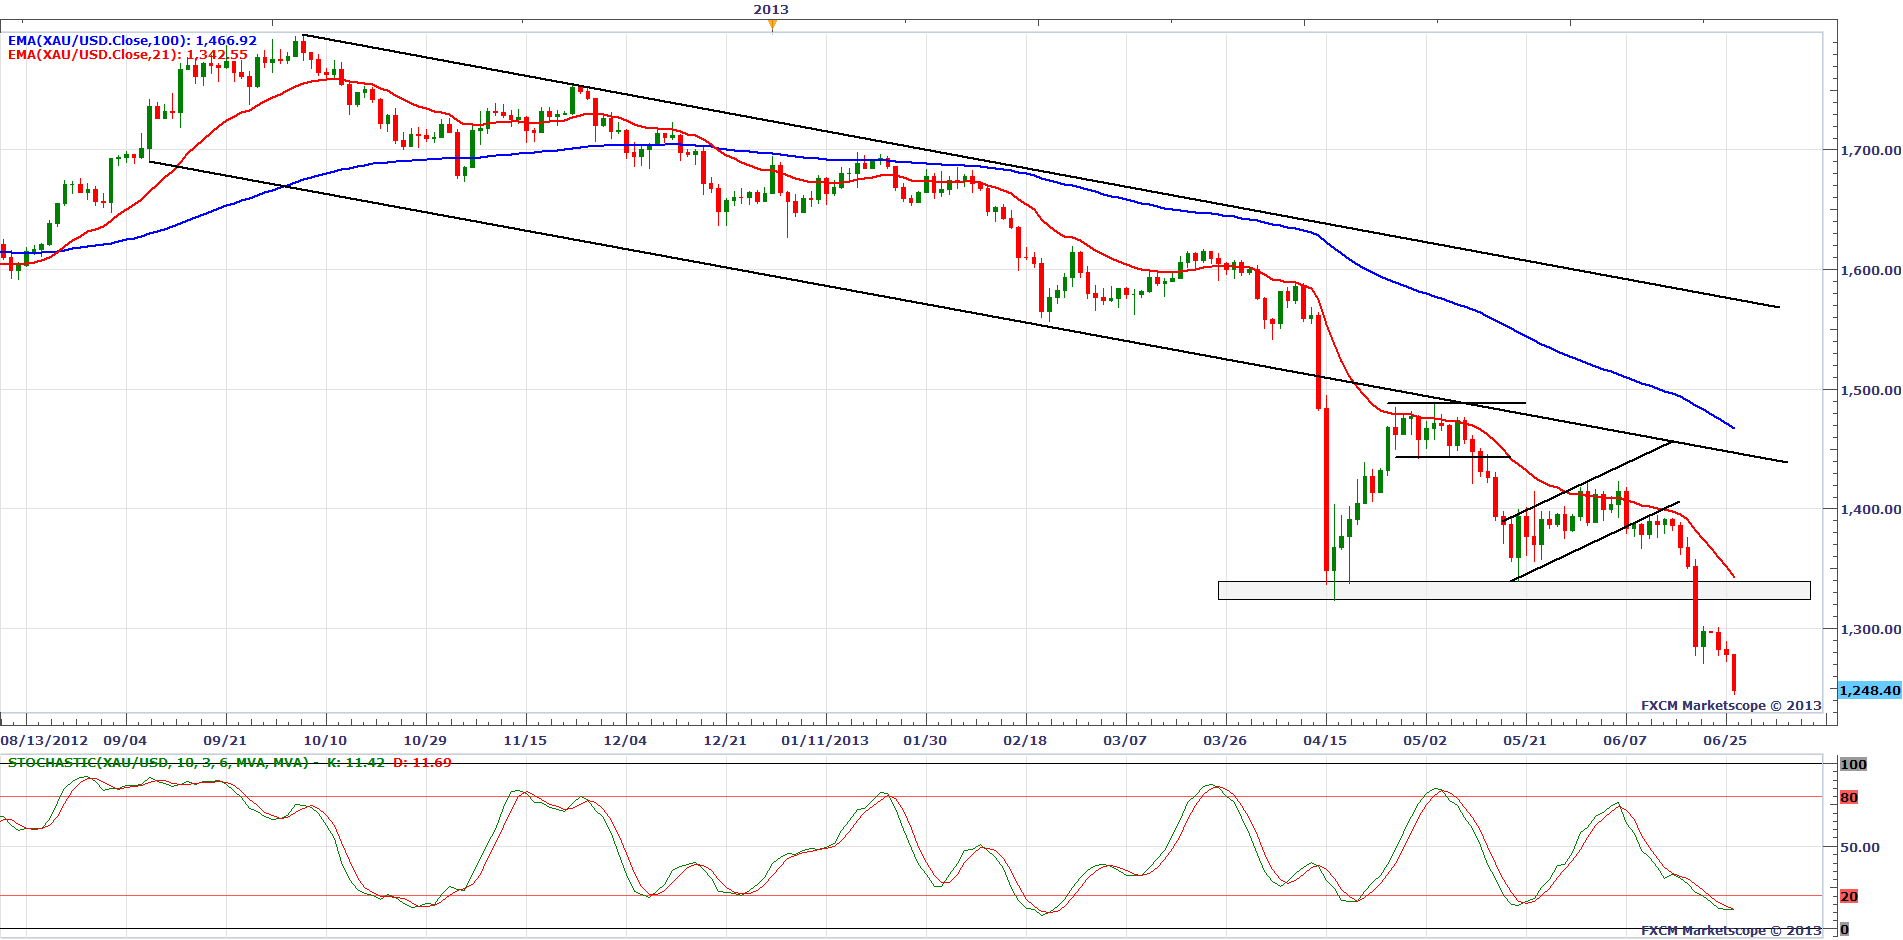Click the 1,300.00 price axis label
The image size is (1903, 940).
tap(1870, 630)
